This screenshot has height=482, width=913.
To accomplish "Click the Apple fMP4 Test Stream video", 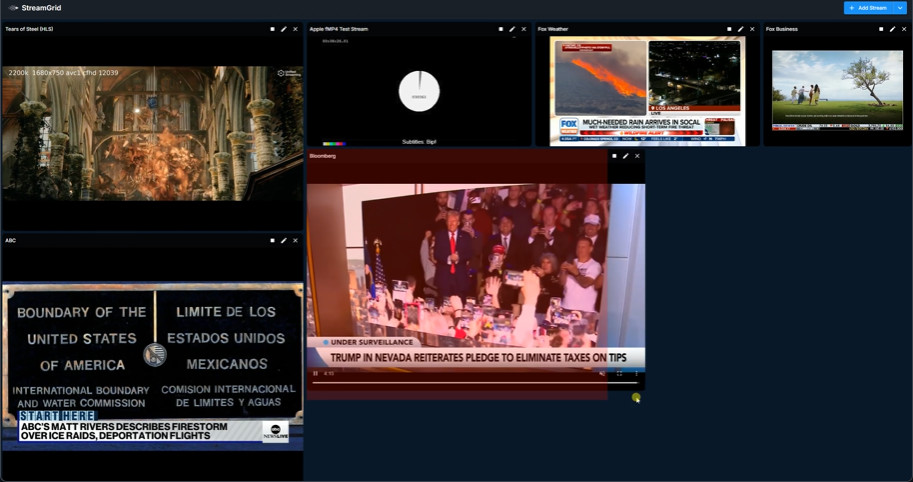I will tap(419, 91).
